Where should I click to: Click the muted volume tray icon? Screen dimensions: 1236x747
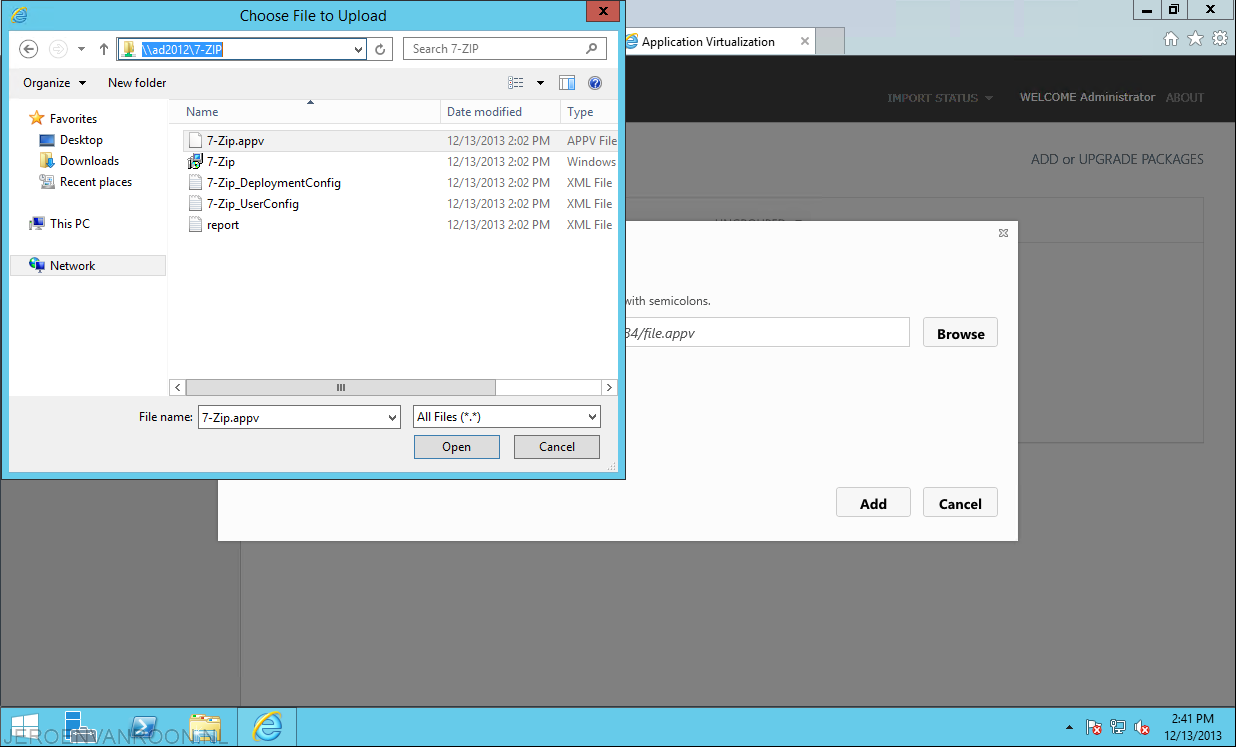click(x=1141, y=728)
